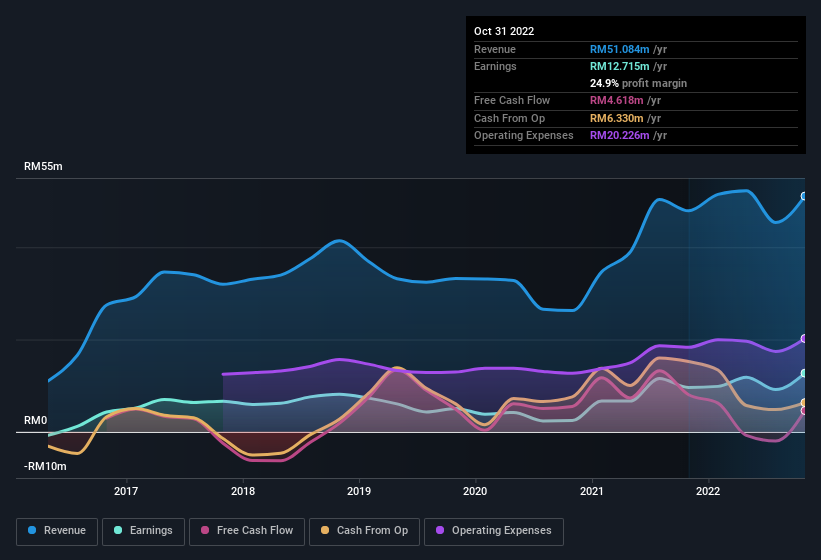This screenshot has width=821, height=560.
Task: Click the -RM10m y-axis label
Action: [45, 466]
